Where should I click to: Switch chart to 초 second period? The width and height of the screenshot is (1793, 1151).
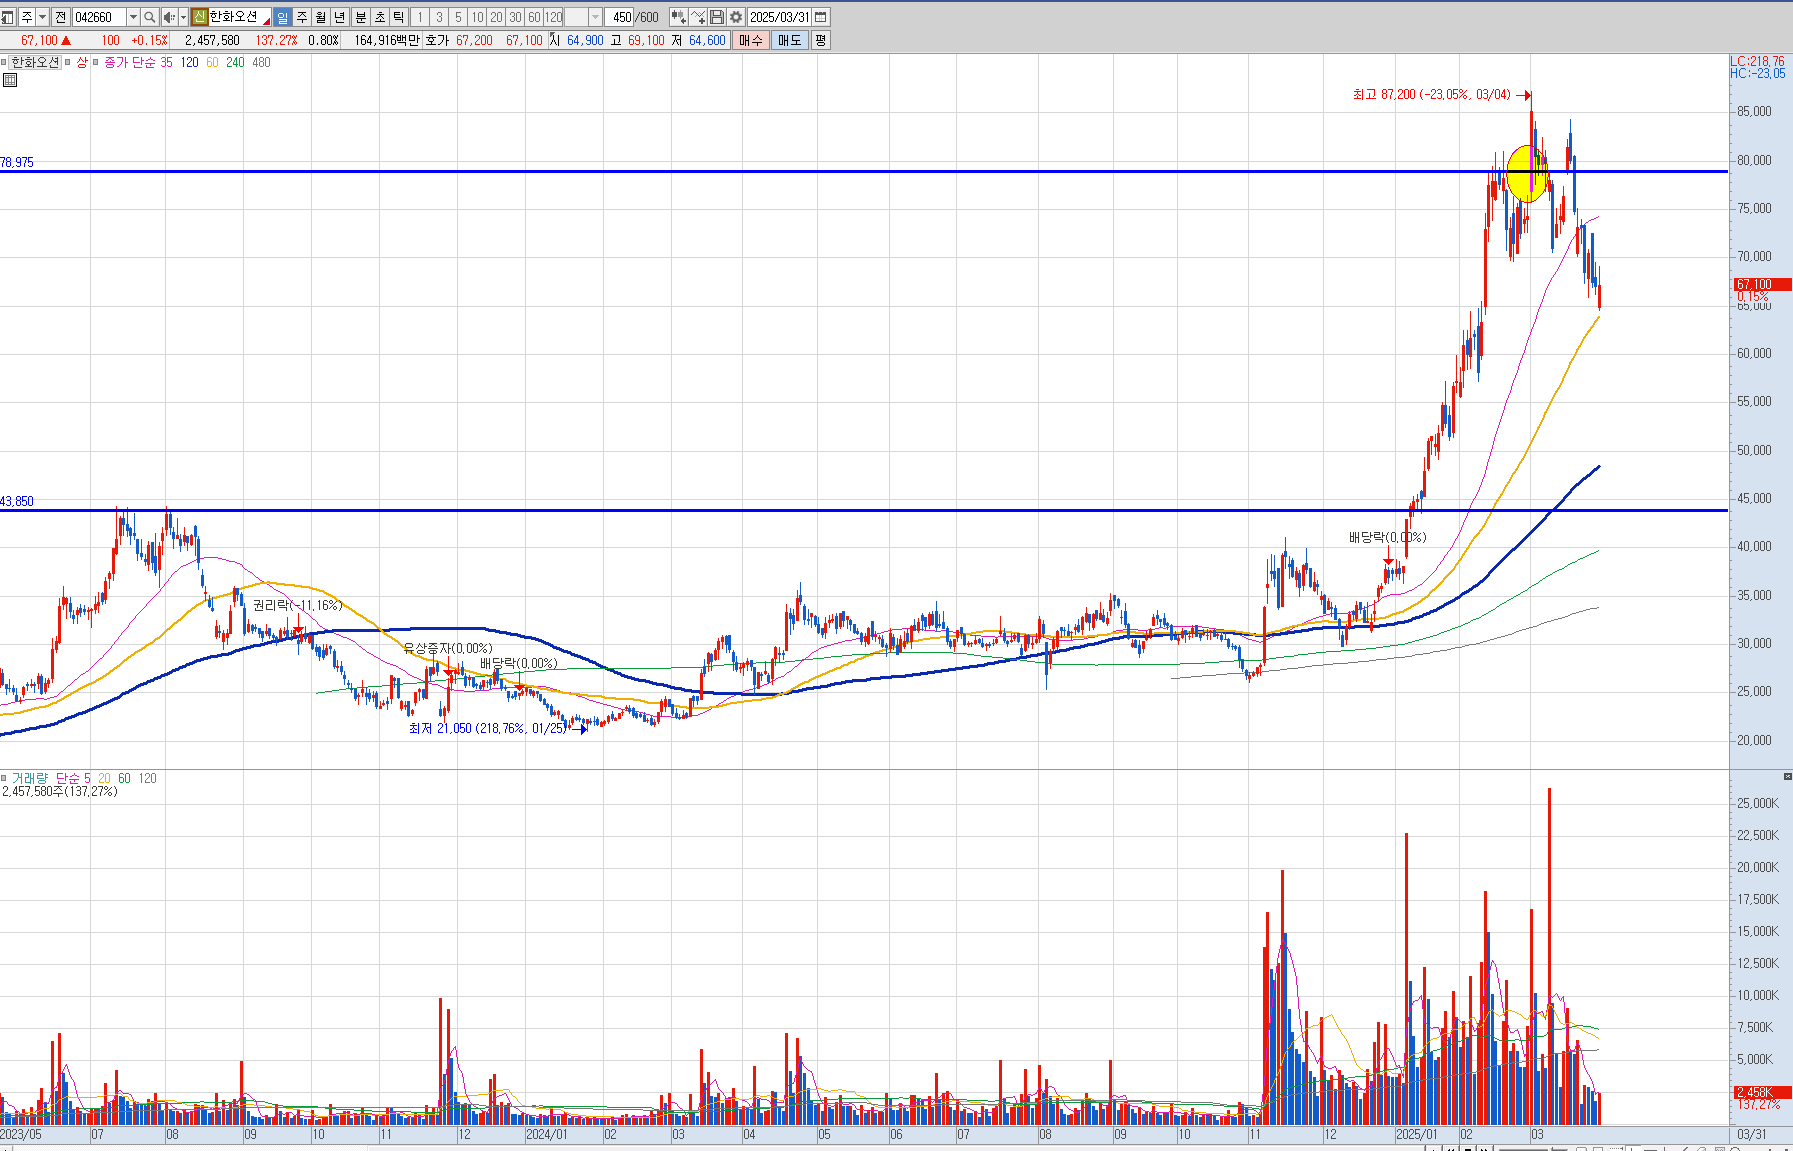tap(380, 17)
